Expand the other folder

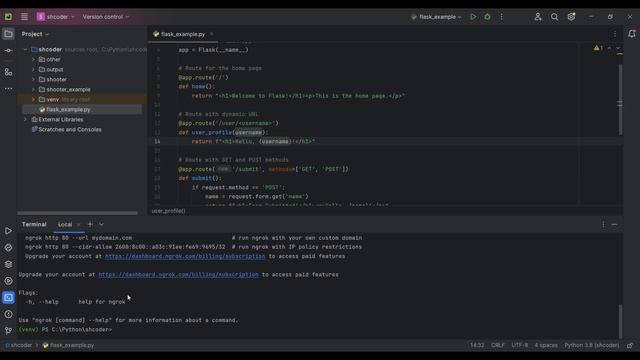pos(33,60)
